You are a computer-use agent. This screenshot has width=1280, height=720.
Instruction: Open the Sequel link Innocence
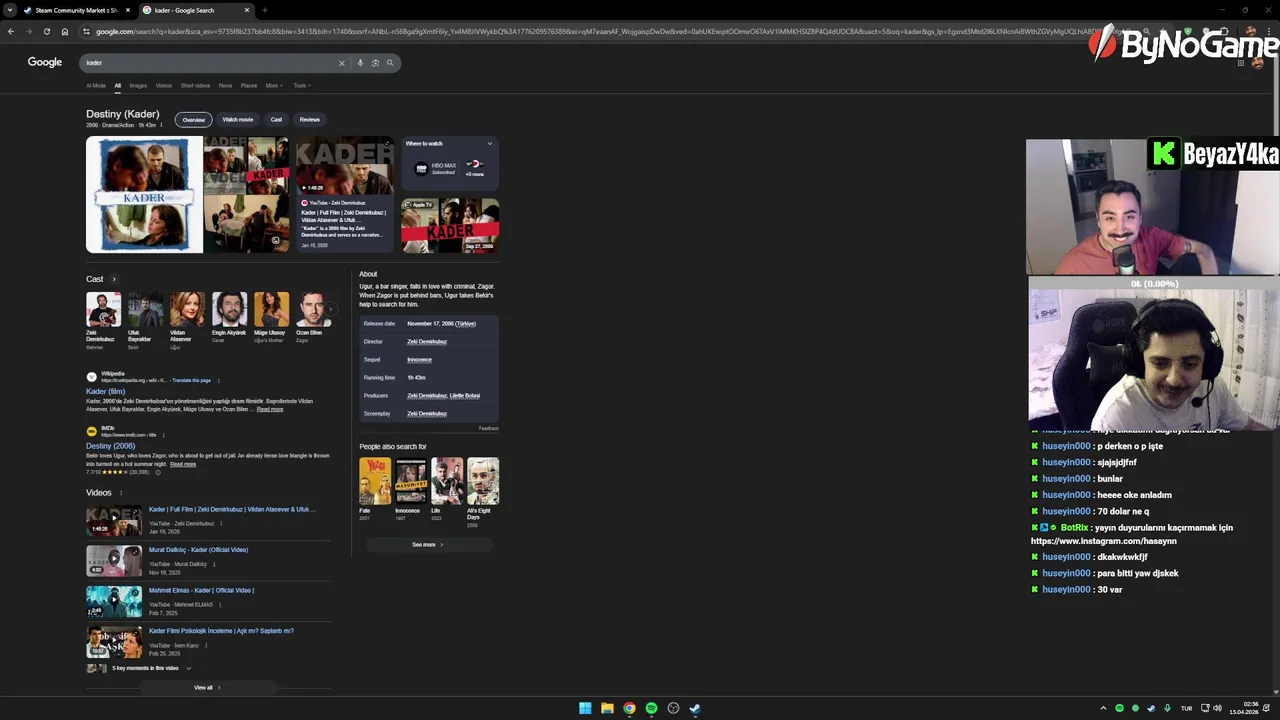coord(420,360)
